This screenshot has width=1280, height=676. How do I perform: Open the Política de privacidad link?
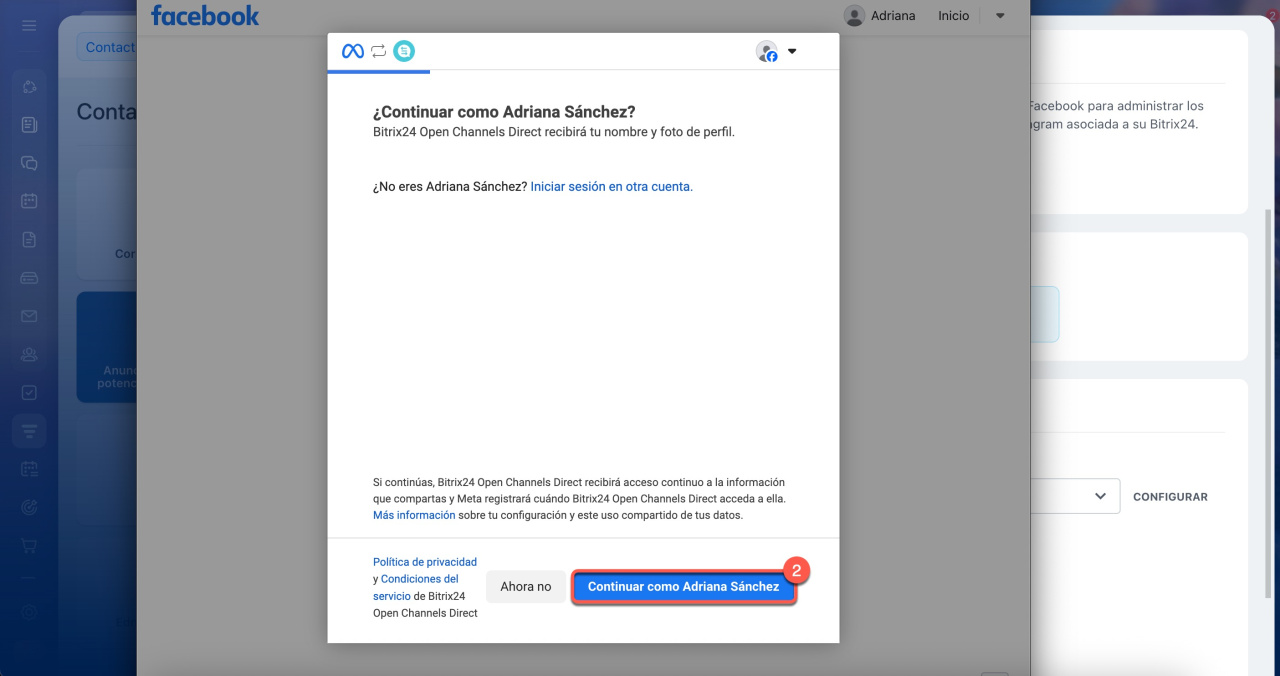(x=425, y=562)
